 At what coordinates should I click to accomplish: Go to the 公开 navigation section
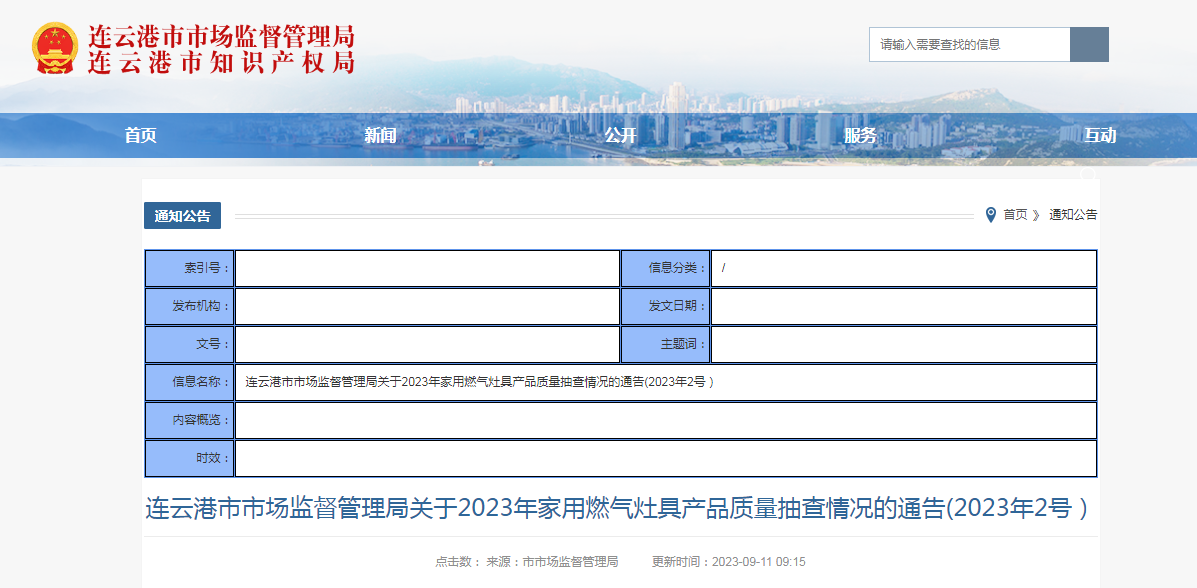(620, 136)
